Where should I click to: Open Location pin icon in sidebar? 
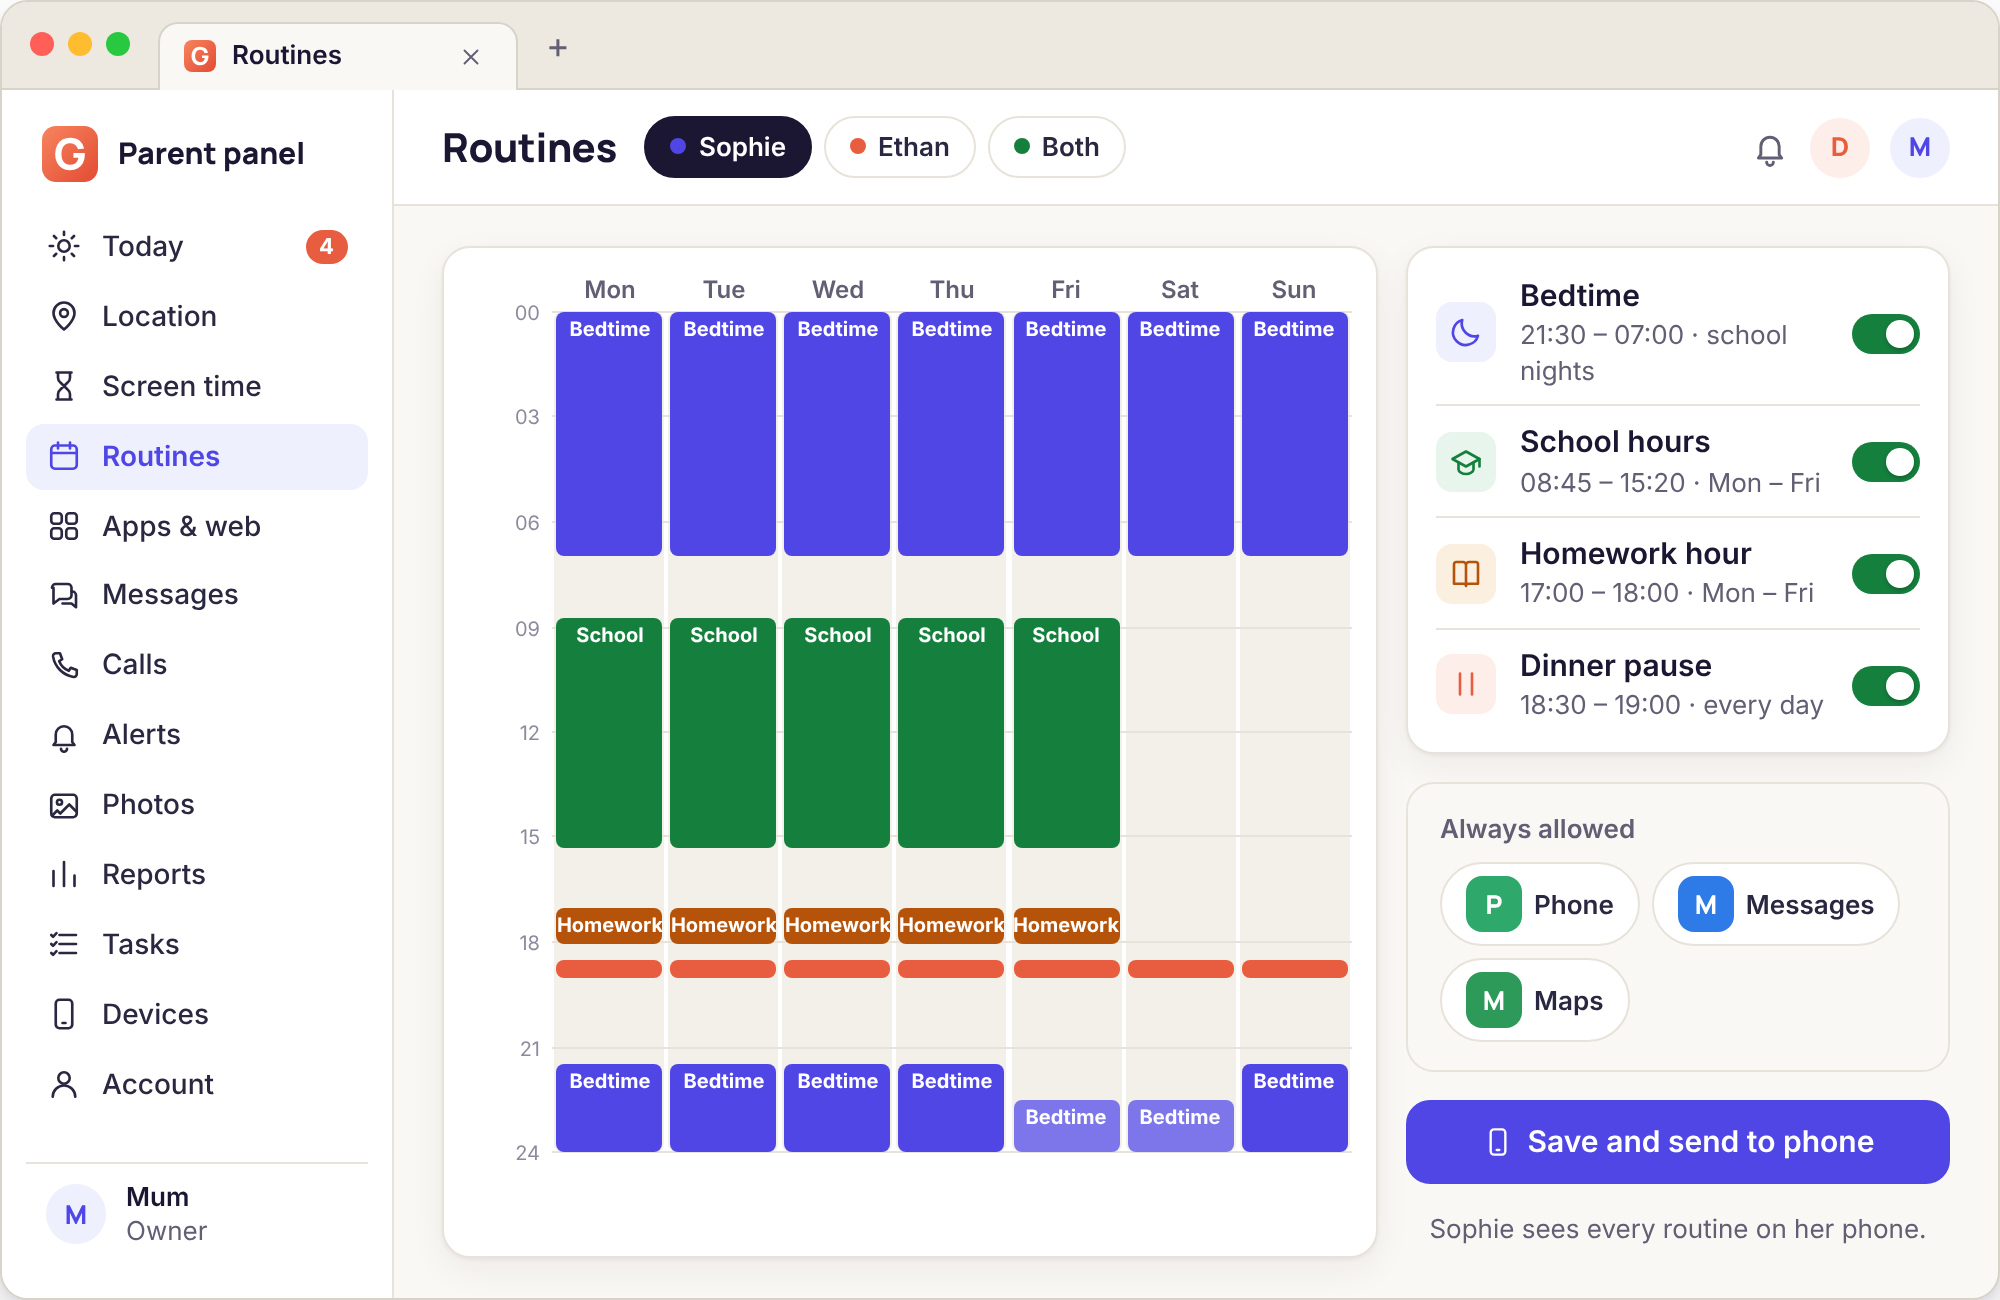pos(64,316)
